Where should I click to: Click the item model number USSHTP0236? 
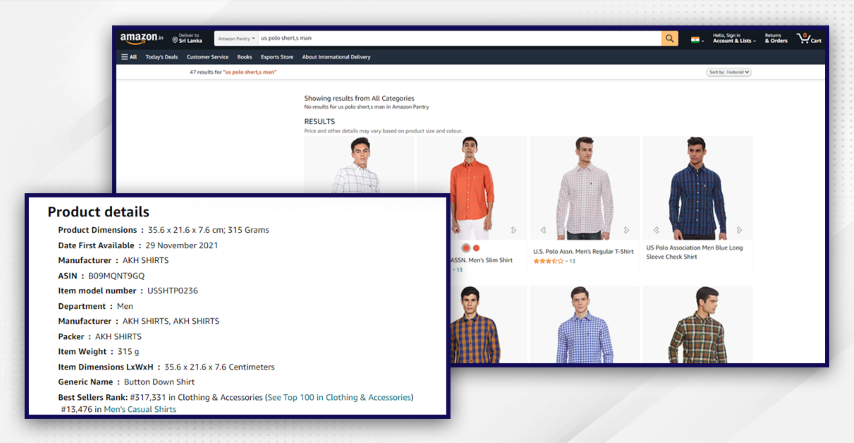coord(173,291)
